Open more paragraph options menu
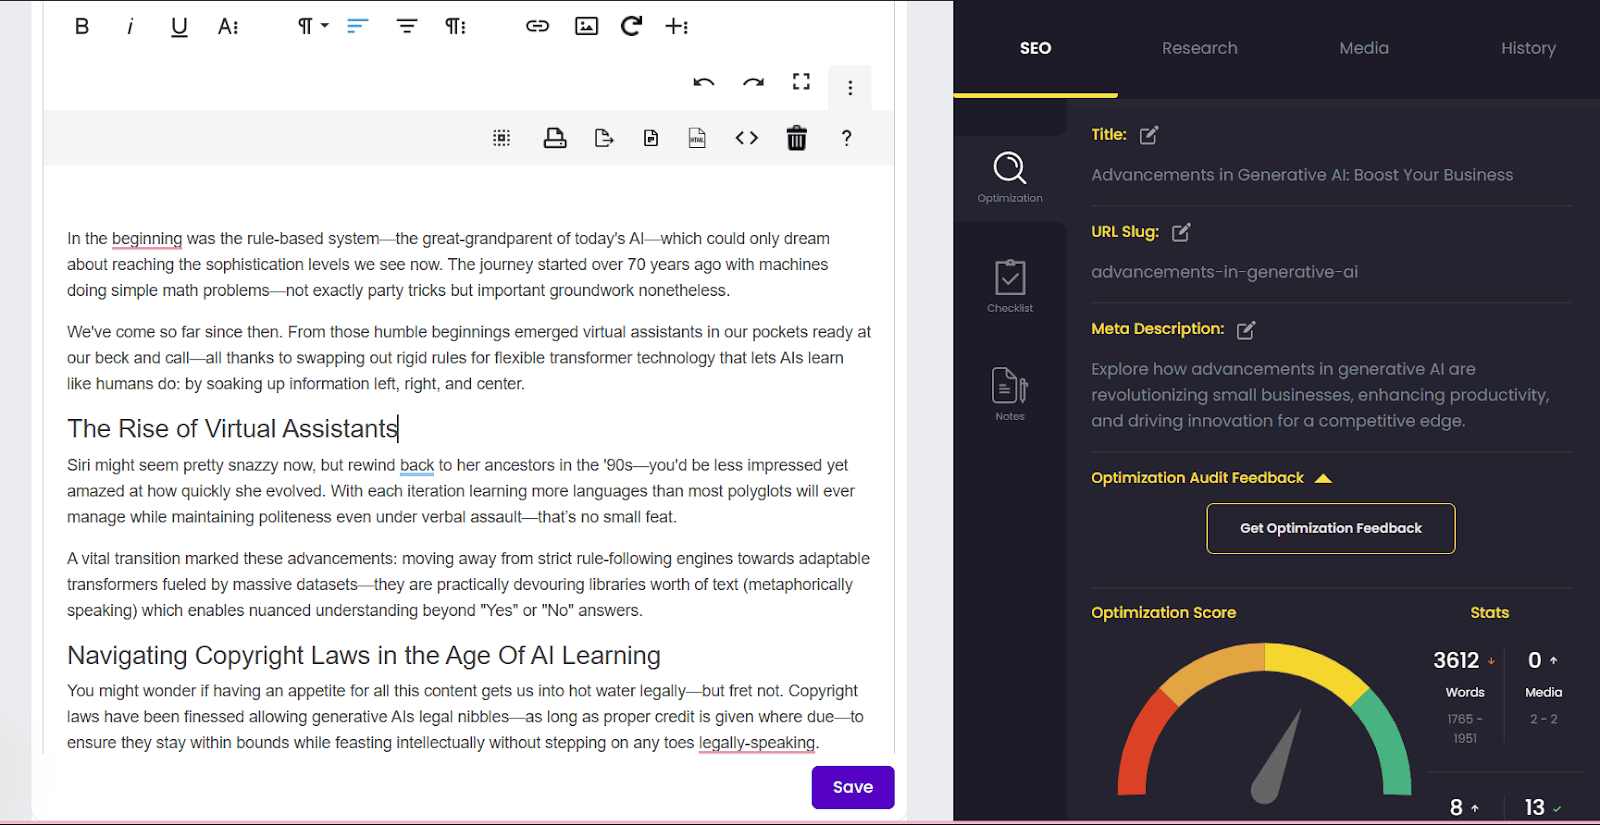1600x825 pixels. pos(456,27)
